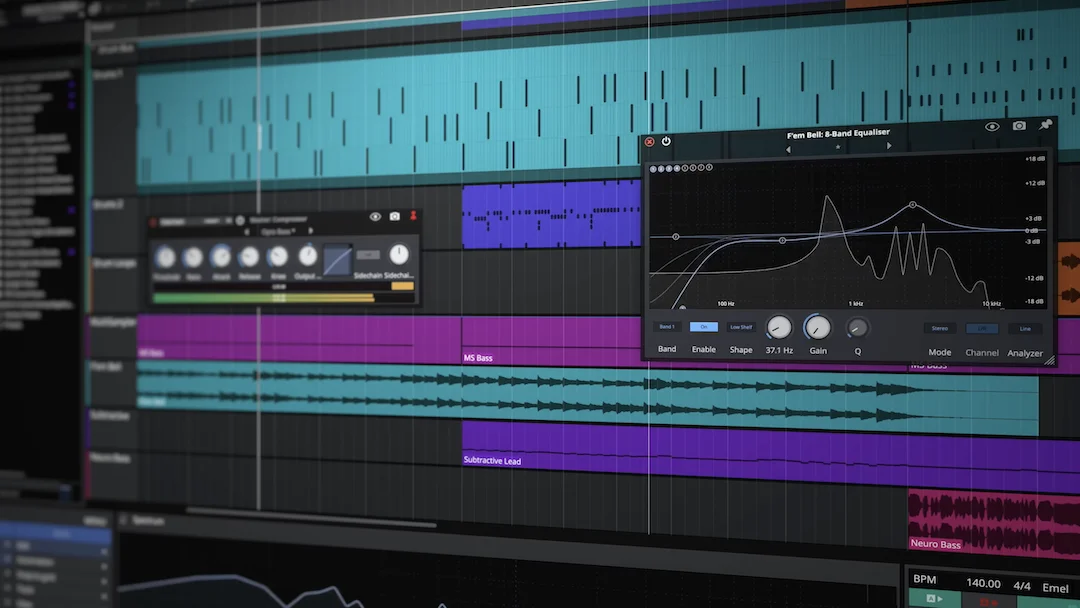
Task: Click the compressor Output knob
Action: pos(307,255)
